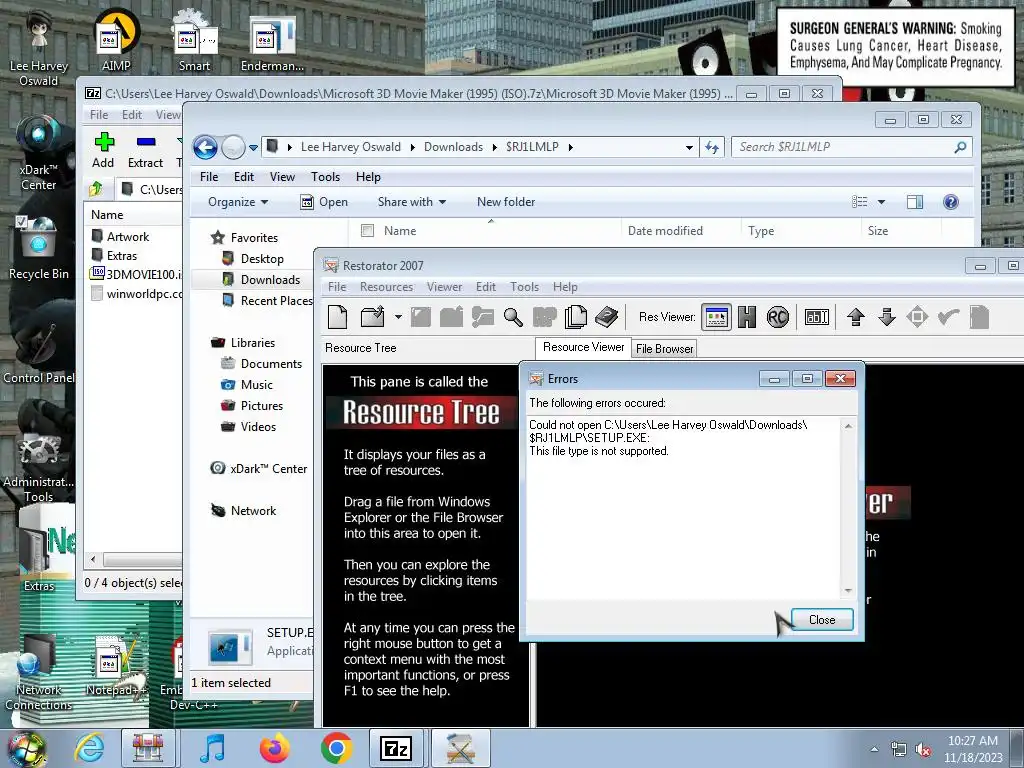The width and height of the screenshot is (1024, 768).
Task: Open the AIMP desktop shortcut
Action: [x=116, y=40]
